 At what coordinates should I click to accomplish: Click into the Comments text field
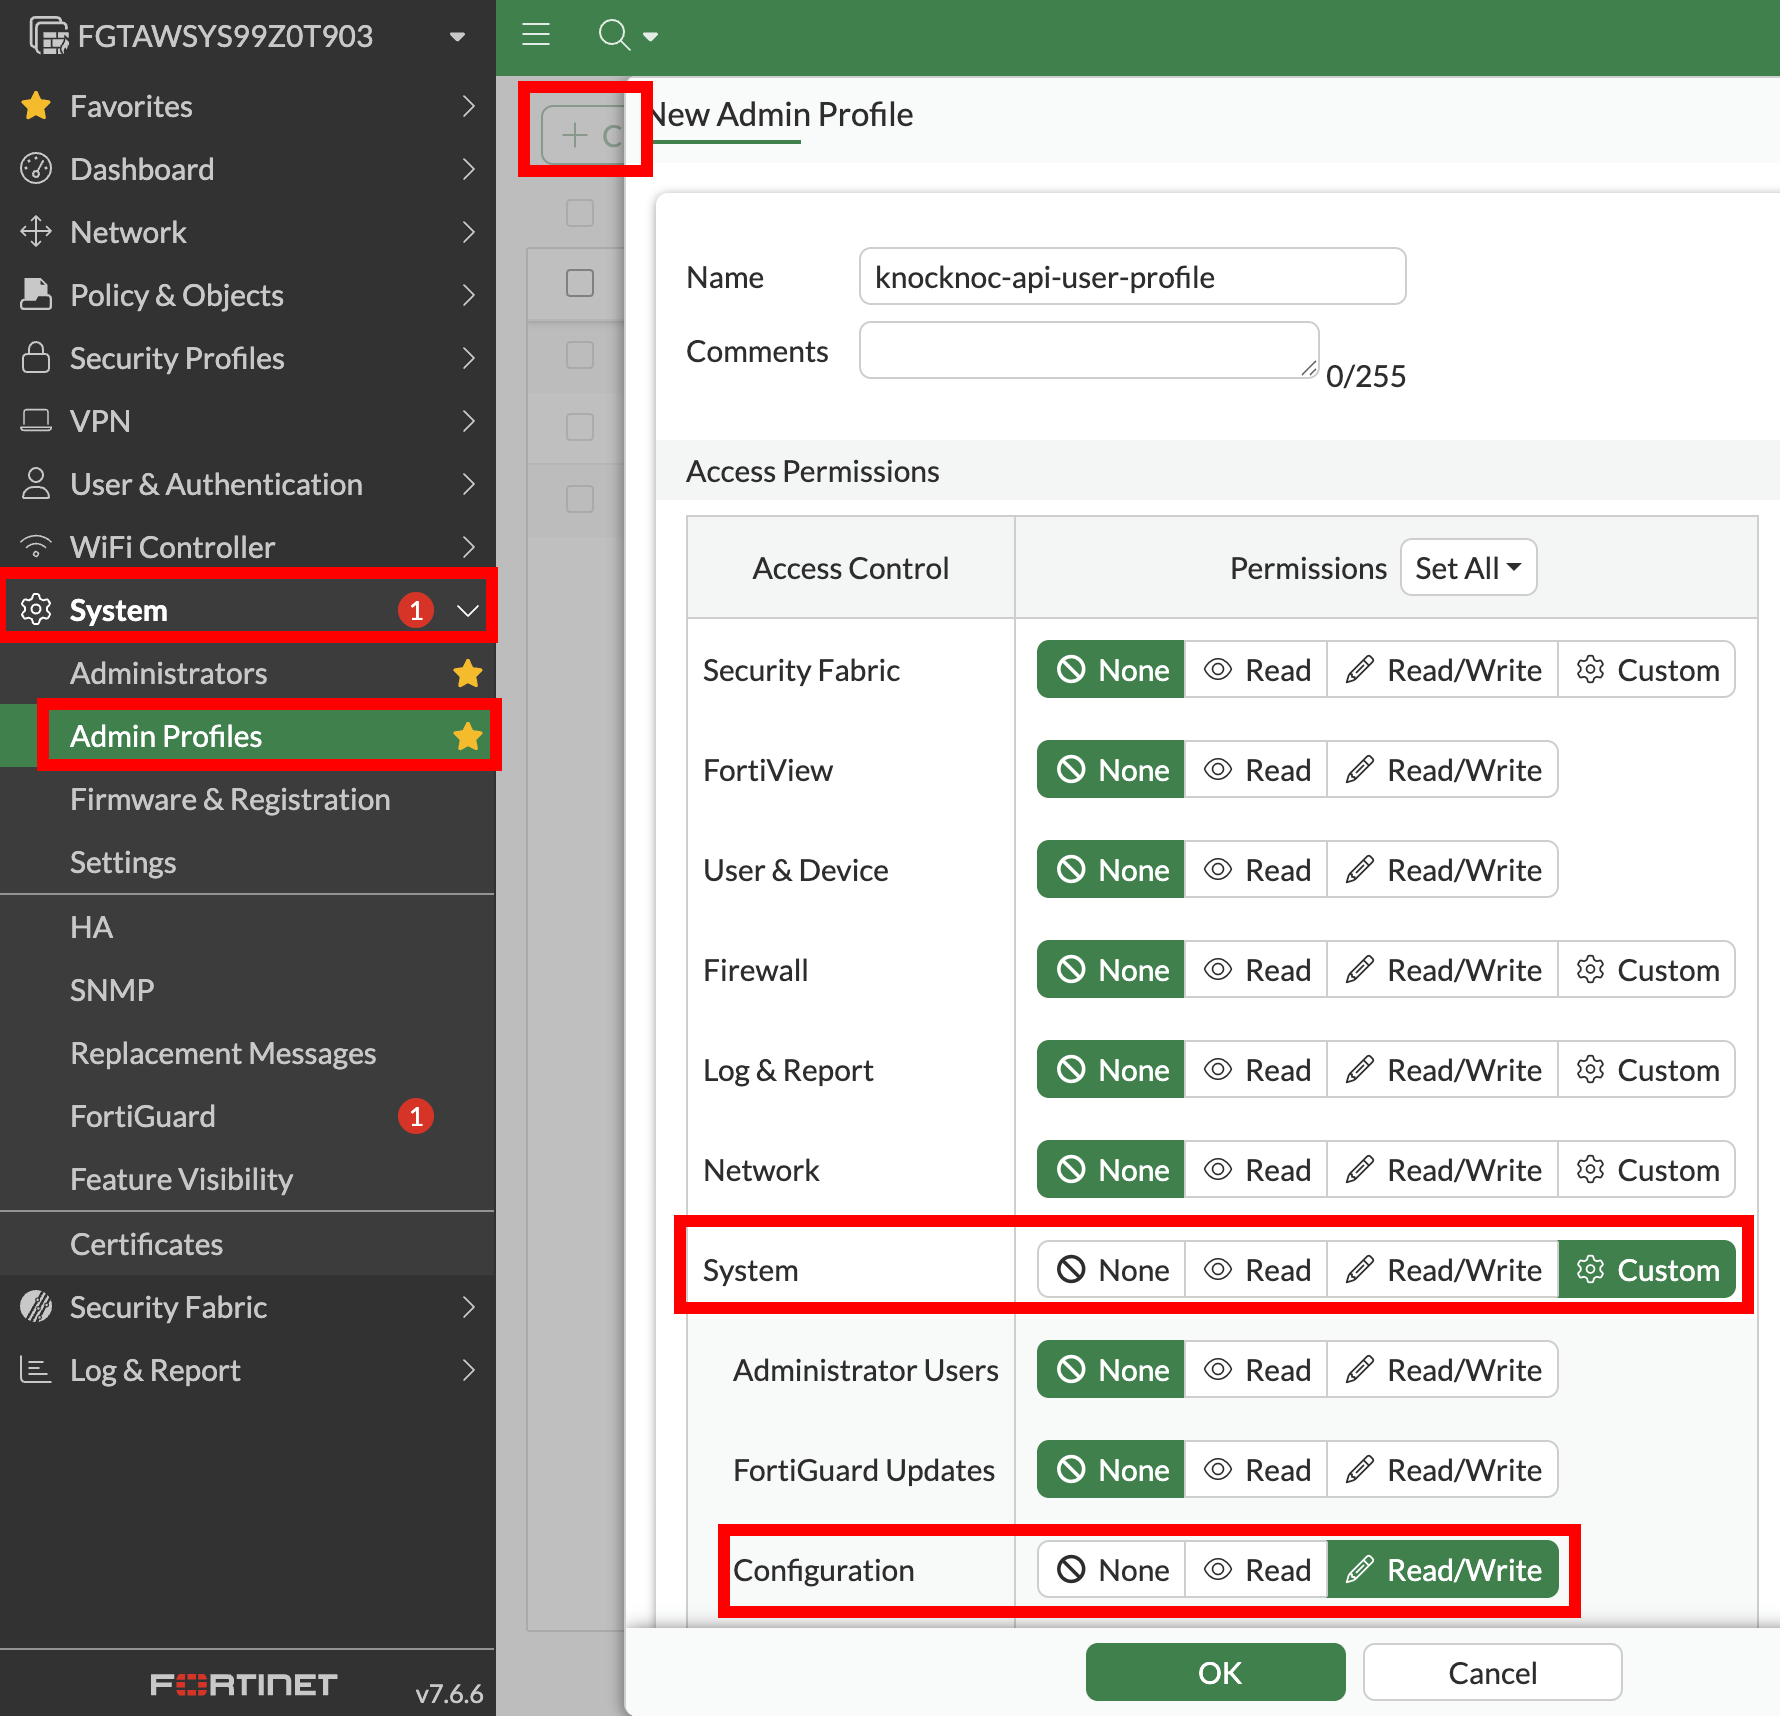coord(1088,350)
